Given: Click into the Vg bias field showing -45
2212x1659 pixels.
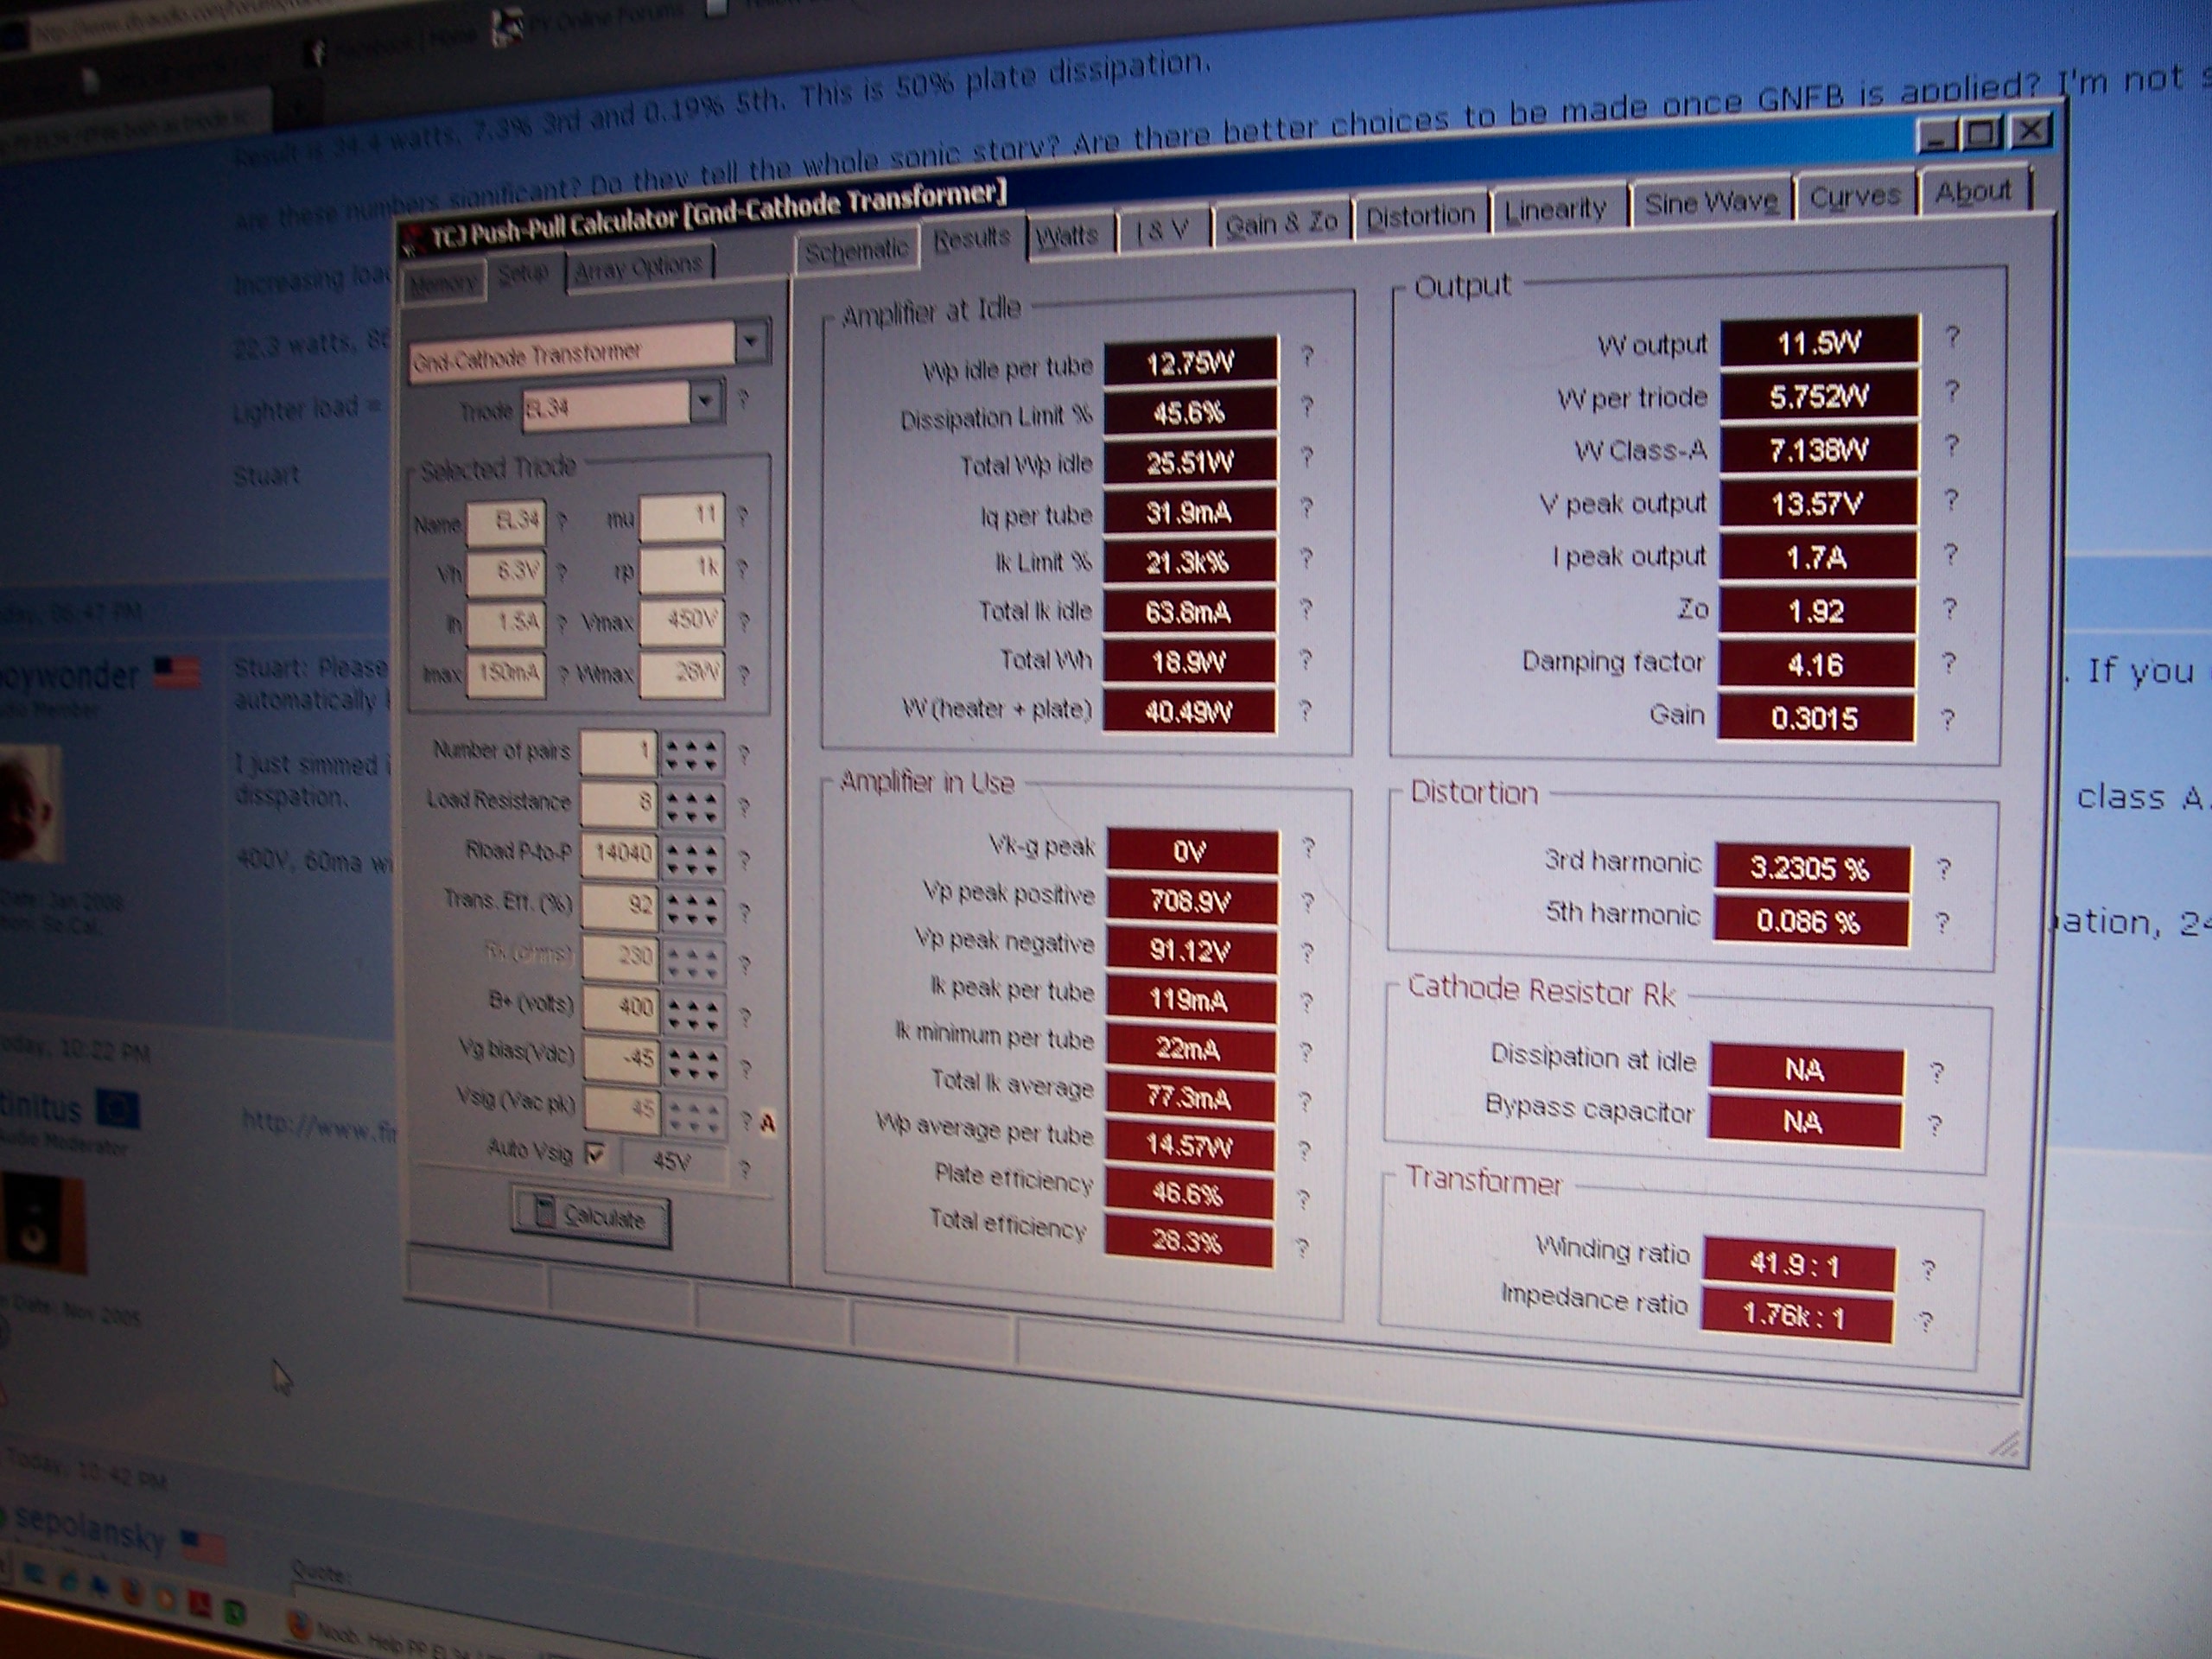Looking at the screenshot, I should (x=621, y=1059).
